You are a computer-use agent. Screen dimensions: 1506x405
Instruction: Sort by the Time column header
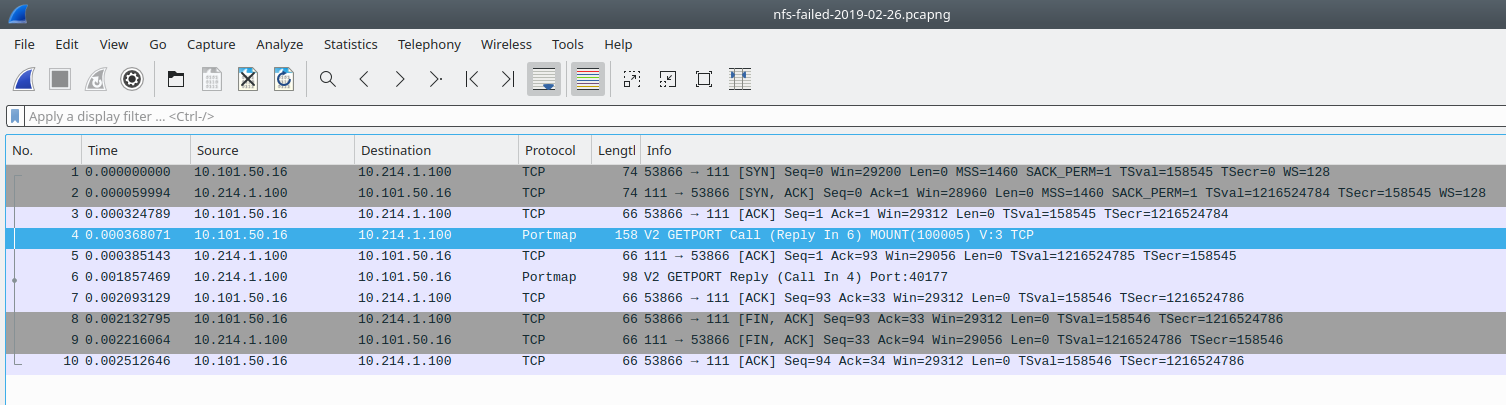point(136,150)
